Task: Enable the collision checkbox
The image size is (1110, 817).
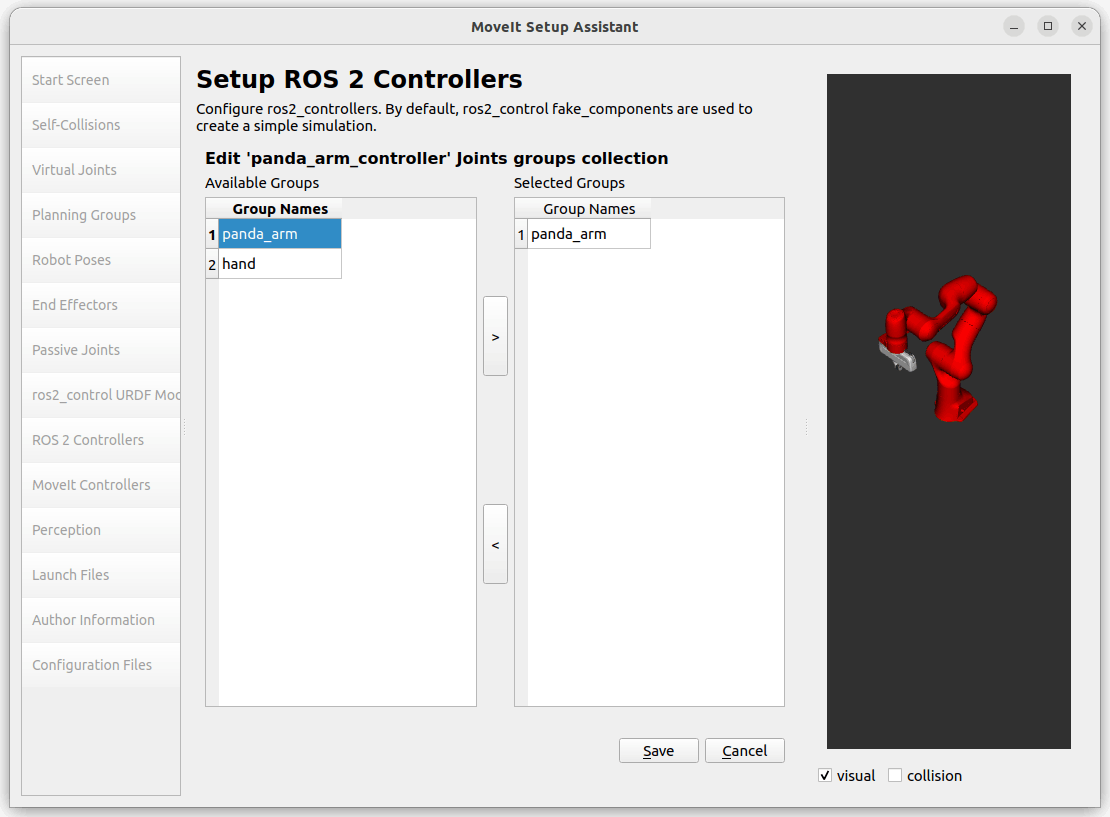Action: tap(895, 775)
